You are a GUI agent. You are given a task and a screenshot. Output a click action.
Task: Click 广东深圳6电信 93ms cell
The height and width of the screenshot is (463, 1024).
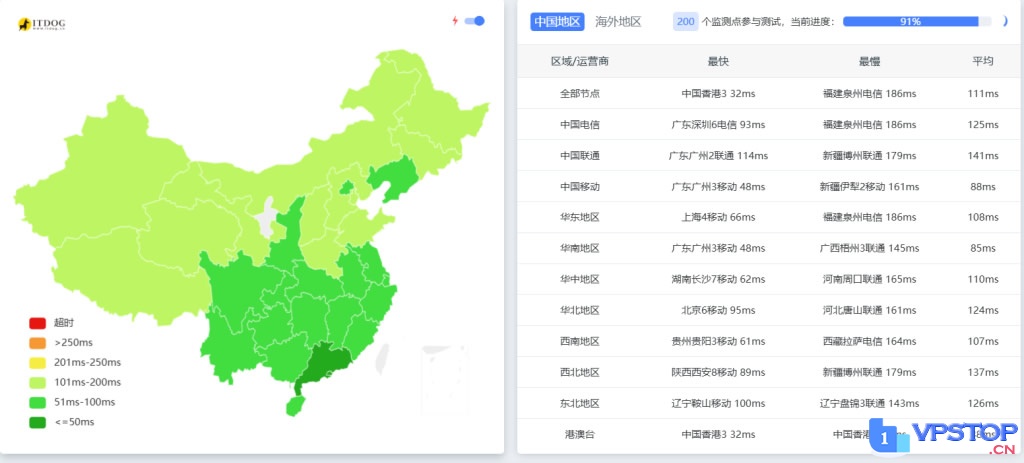718,124
